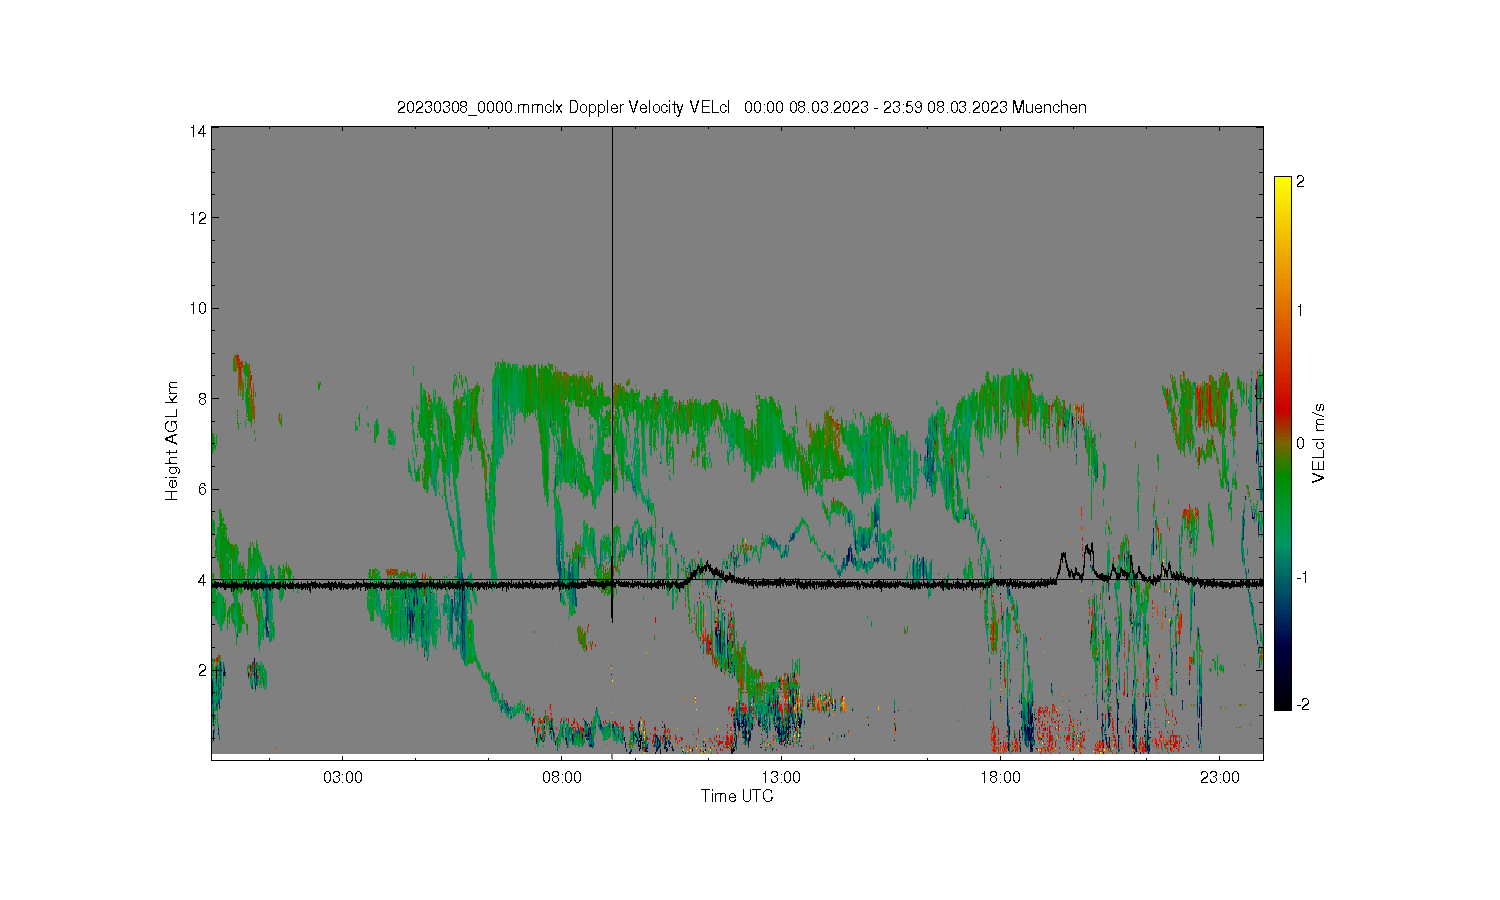Click the high cloud patch near 01:00 at 8.5 km
This screenshot has height=900, width=1500.
243,385
